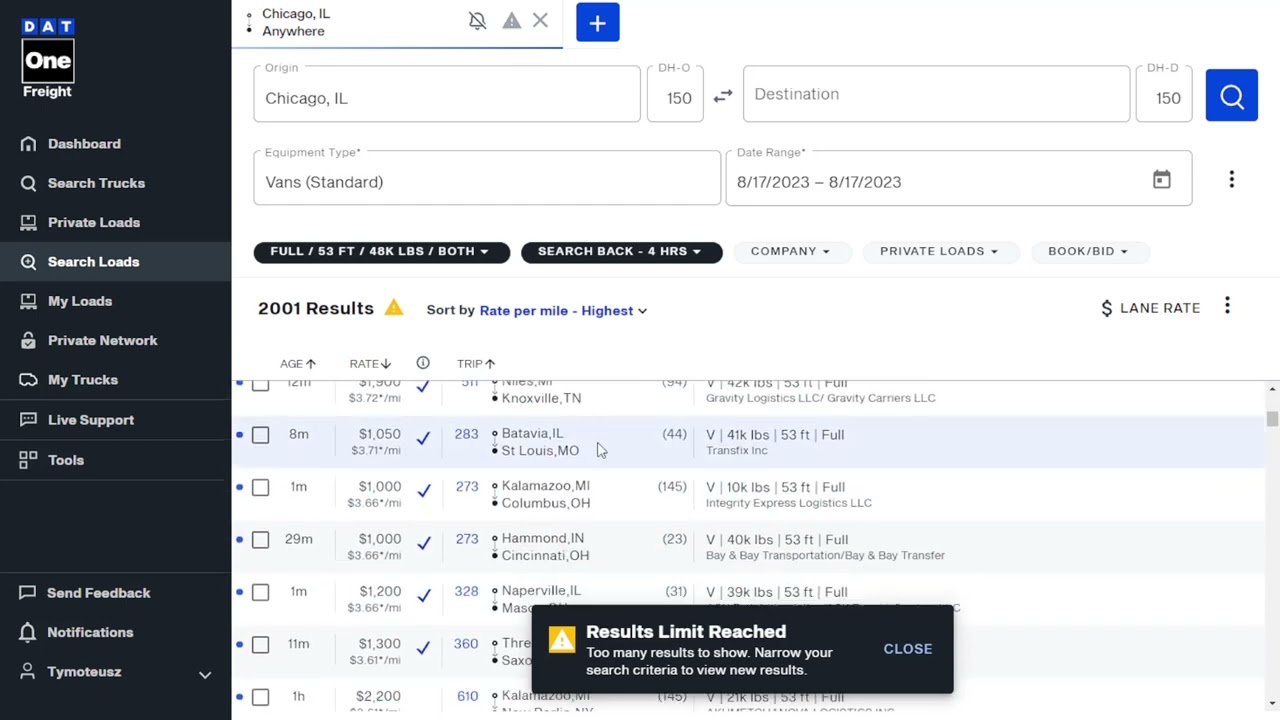Viewport: 1280px width, 720px height.
Task: Check the $2,200 load checkbox
Action: [x=261, y=697]
